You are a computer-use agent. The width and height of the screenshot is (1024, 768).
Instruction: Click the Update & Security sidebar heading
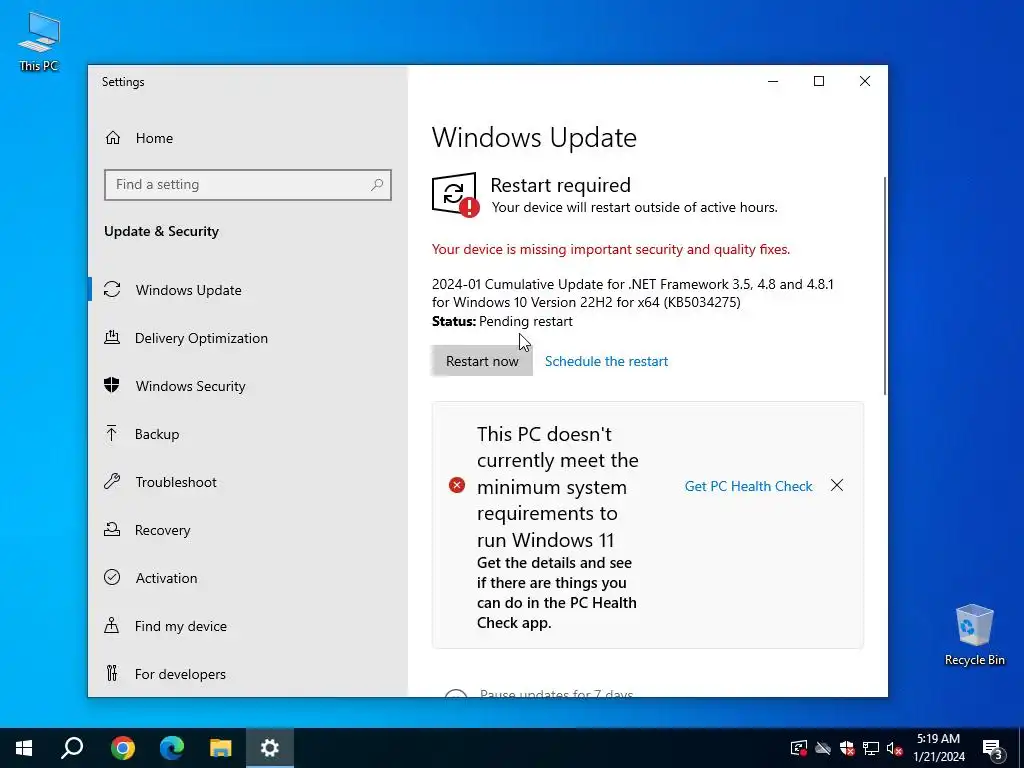click(x=161, y=231)
